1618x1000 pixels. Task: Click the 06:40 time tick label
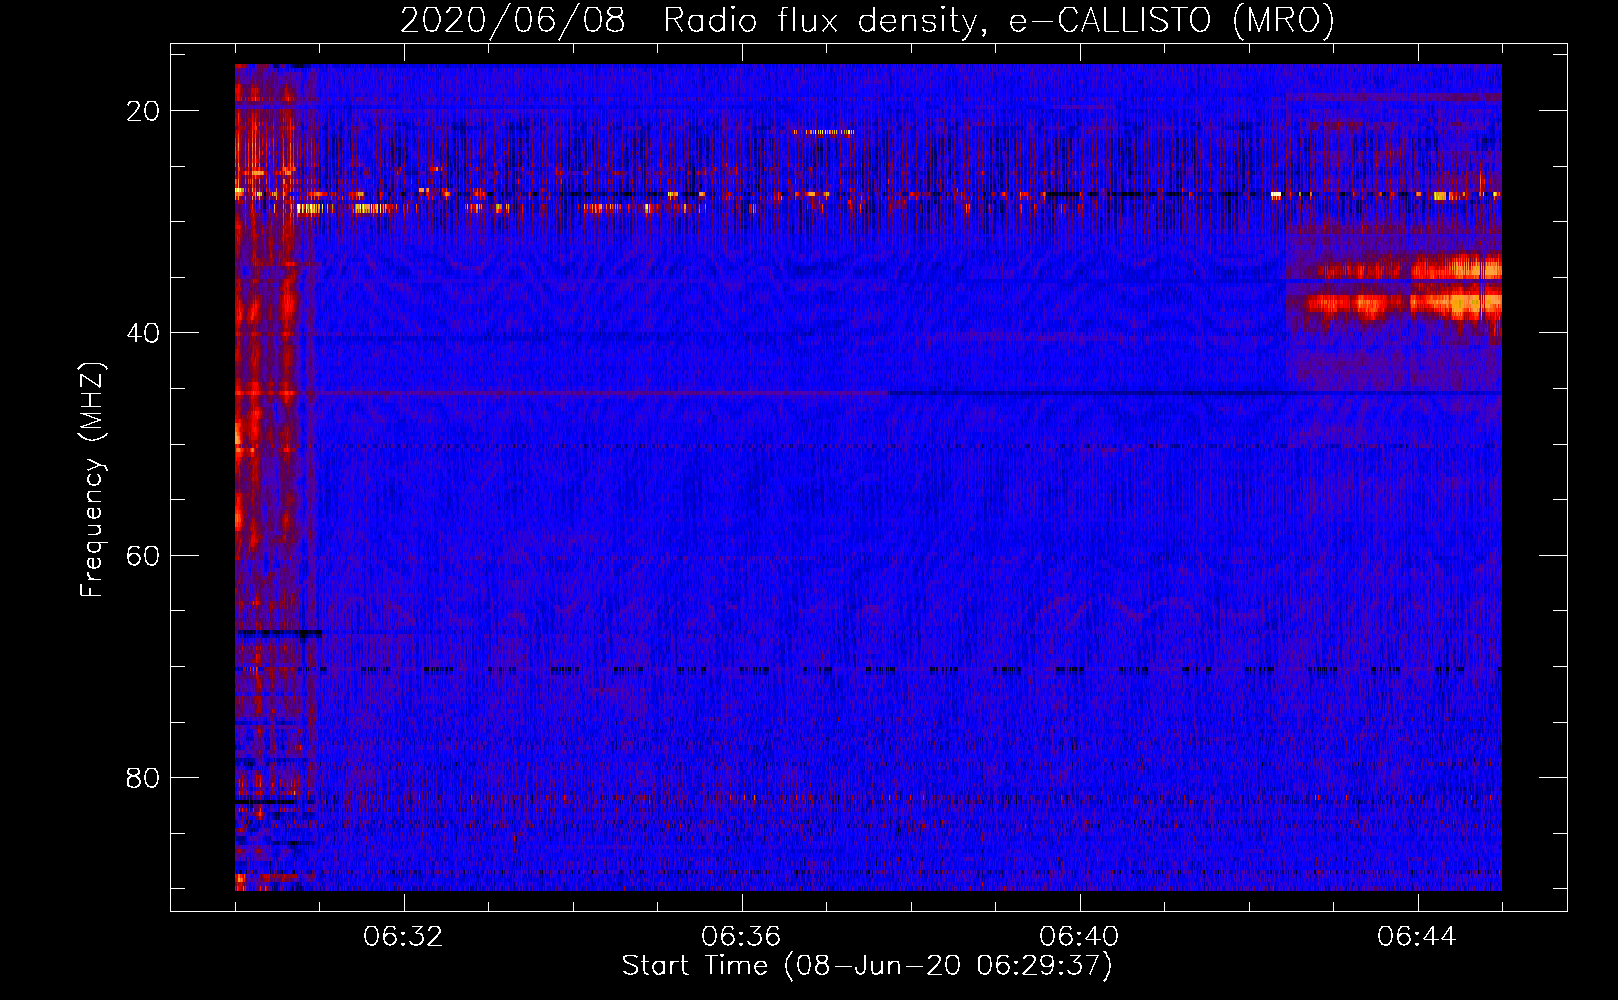coord(1079,937)
